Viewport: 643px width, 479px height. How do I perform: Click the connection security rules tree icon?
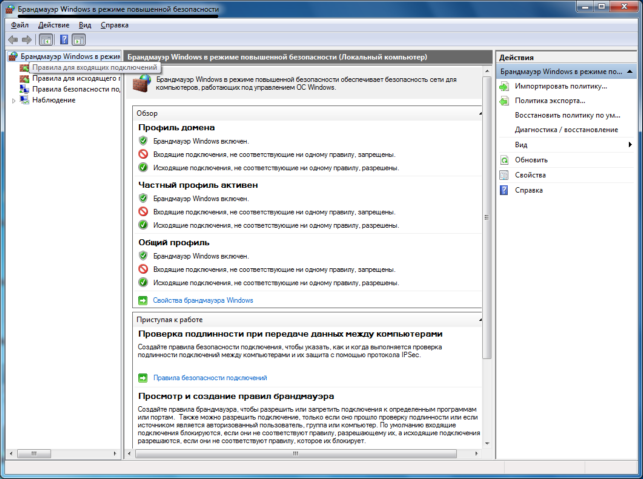click(x=25, y=89)
